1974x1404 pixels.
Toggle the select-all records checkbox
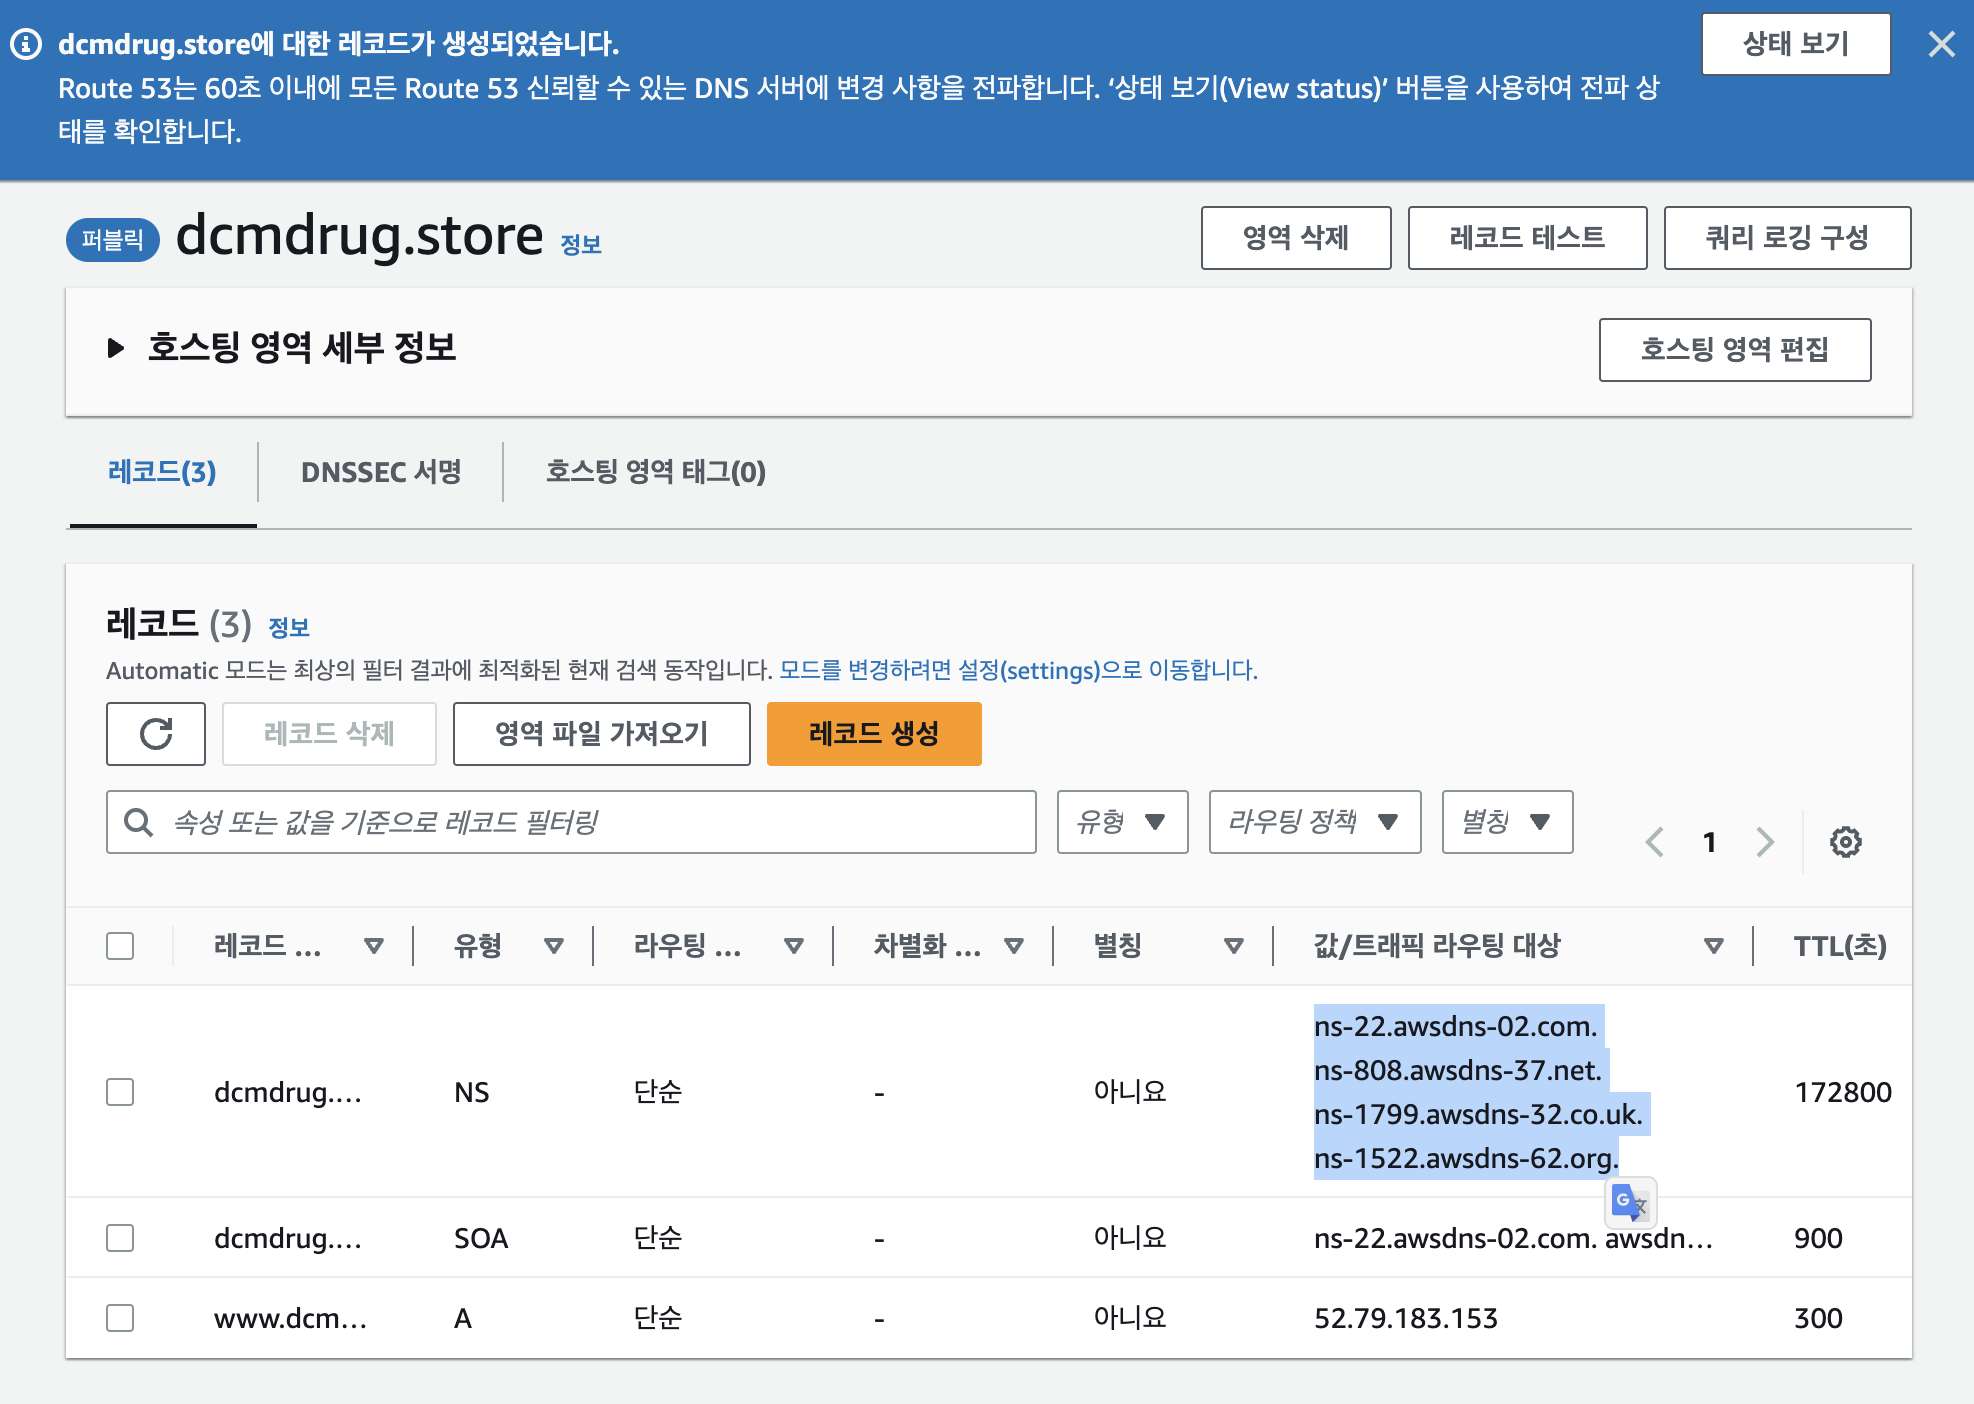tap(120, 946)
